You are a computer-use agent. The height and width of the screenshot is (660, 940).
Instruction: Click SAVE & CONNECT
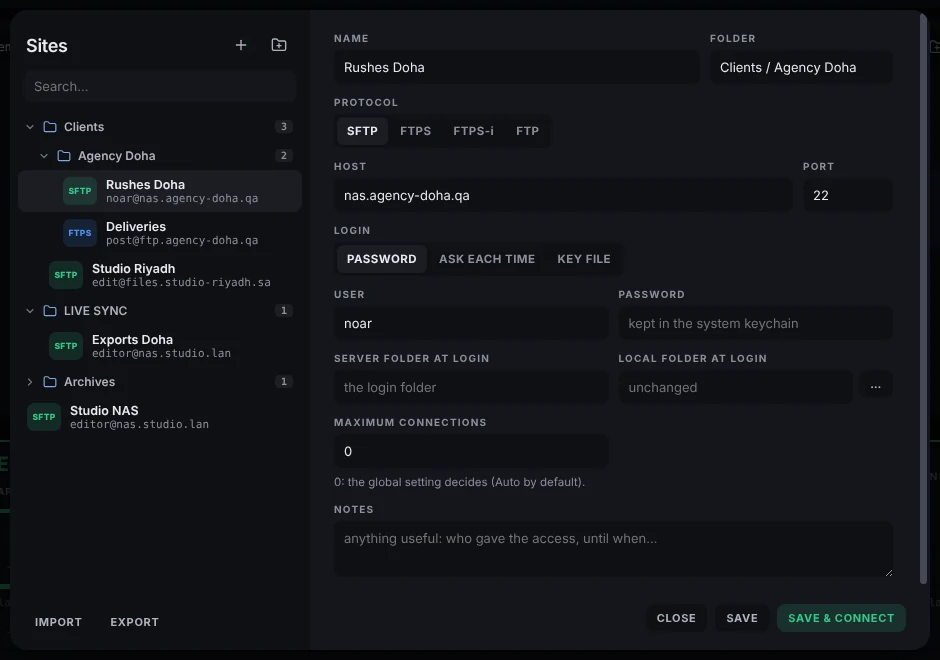point(841,618)
